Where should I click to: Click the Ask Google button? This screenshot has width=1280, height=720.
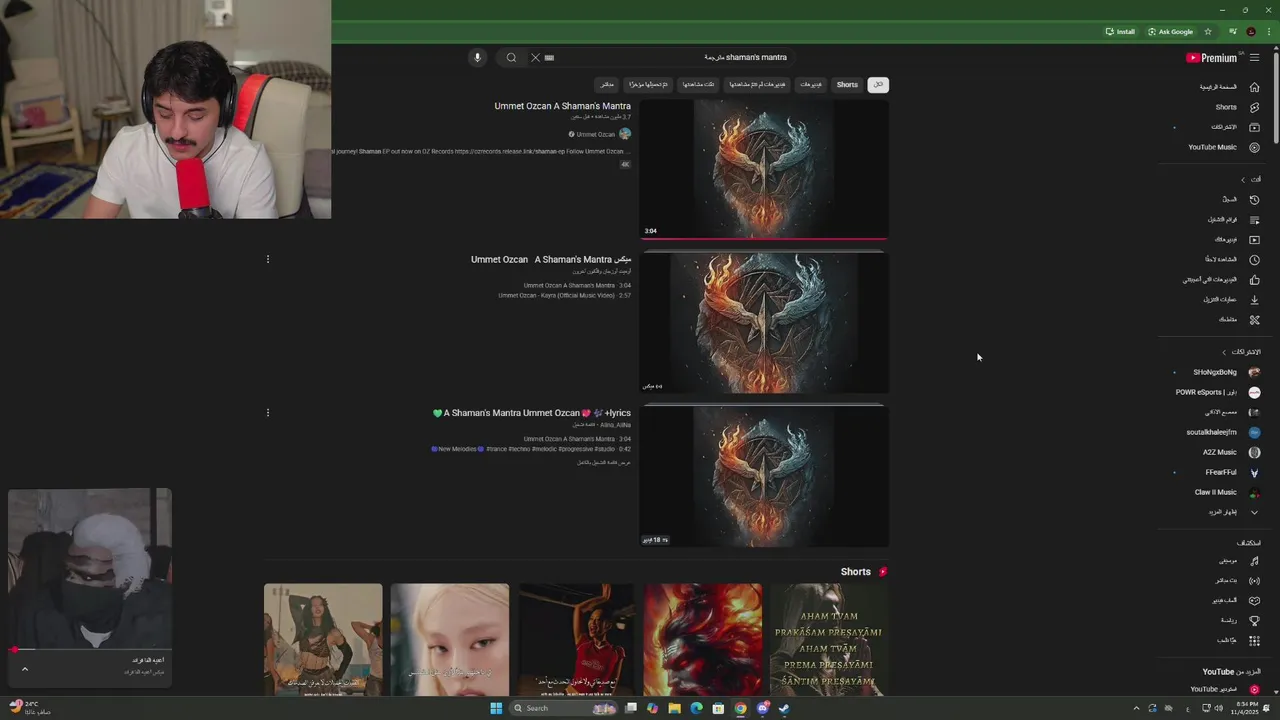click(1170, 31)
